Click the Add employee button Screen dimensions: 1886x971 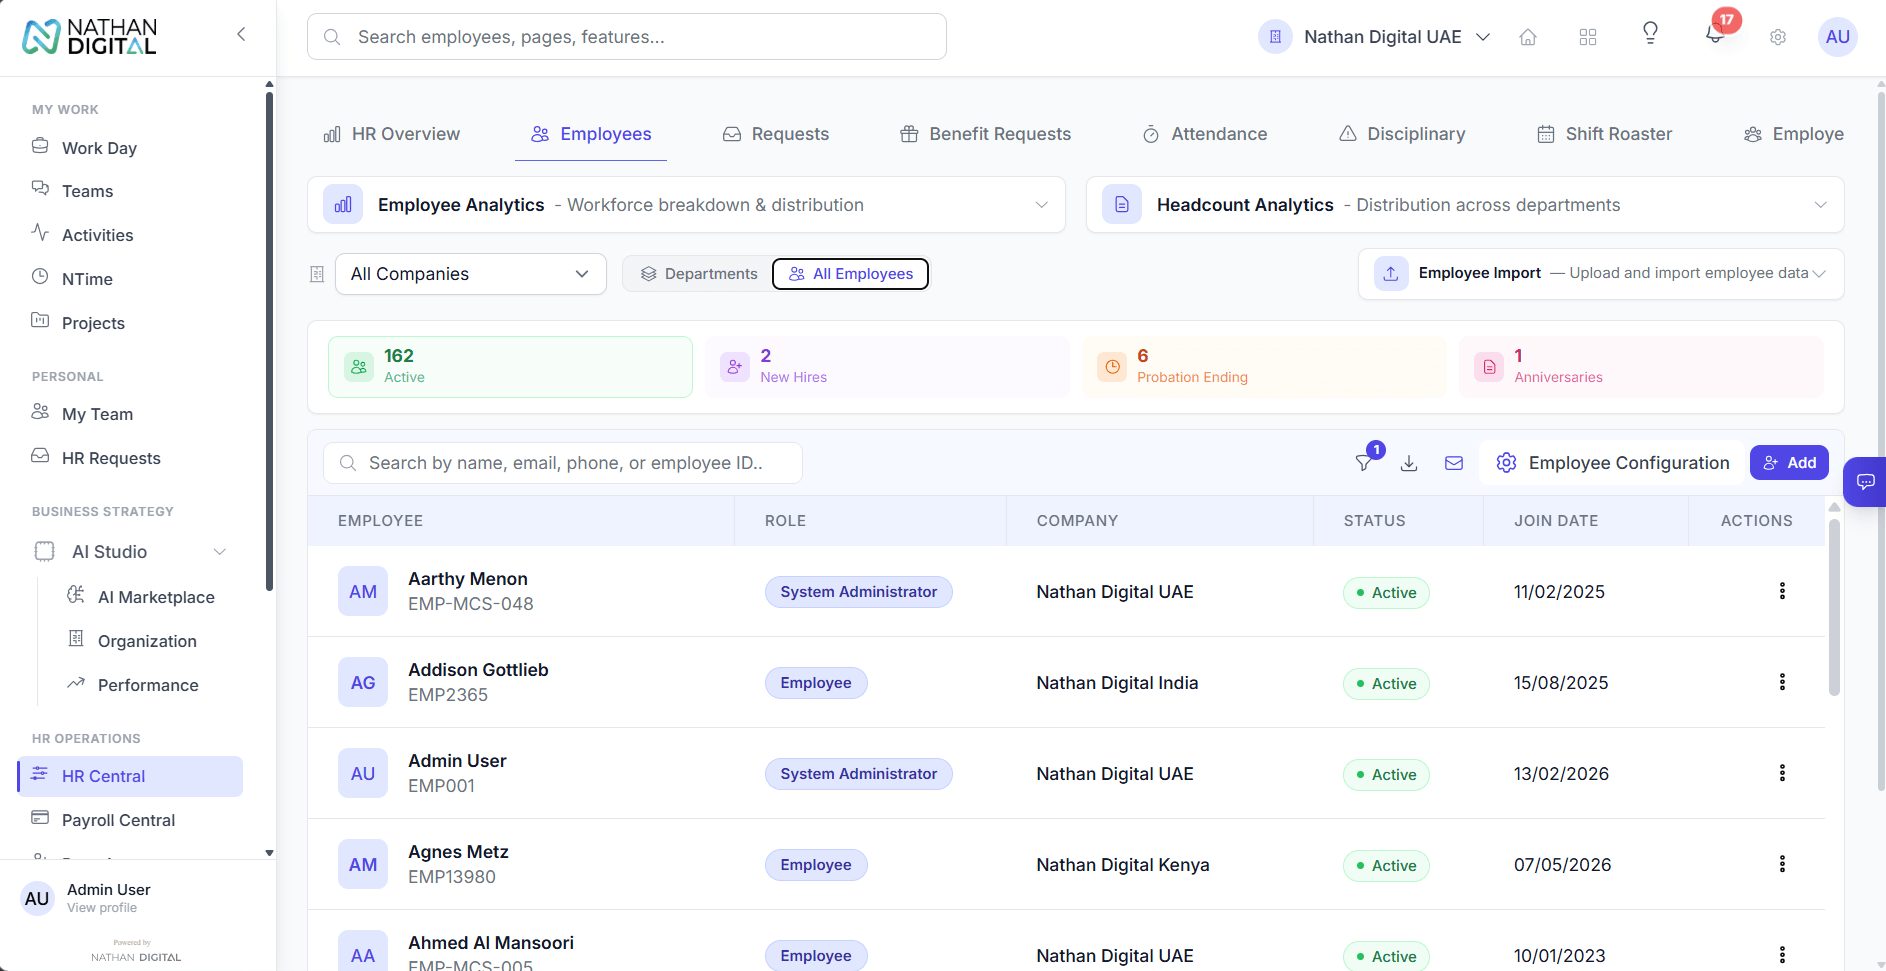tap(1790, 463)
